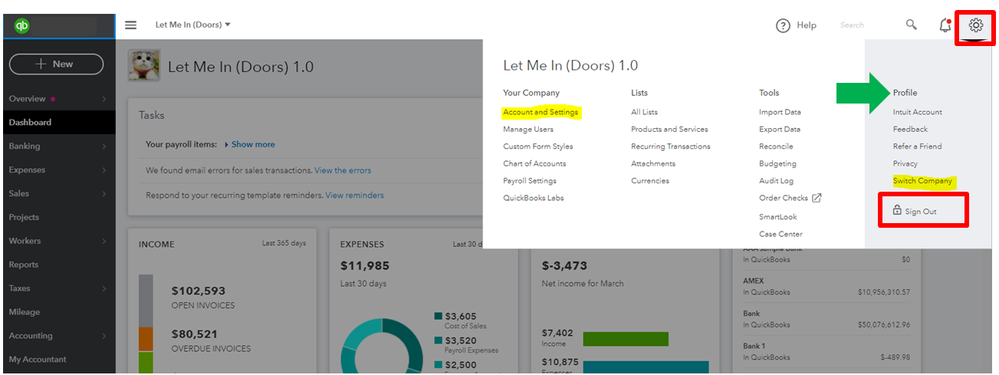Open Currencies list

point(650,181)
